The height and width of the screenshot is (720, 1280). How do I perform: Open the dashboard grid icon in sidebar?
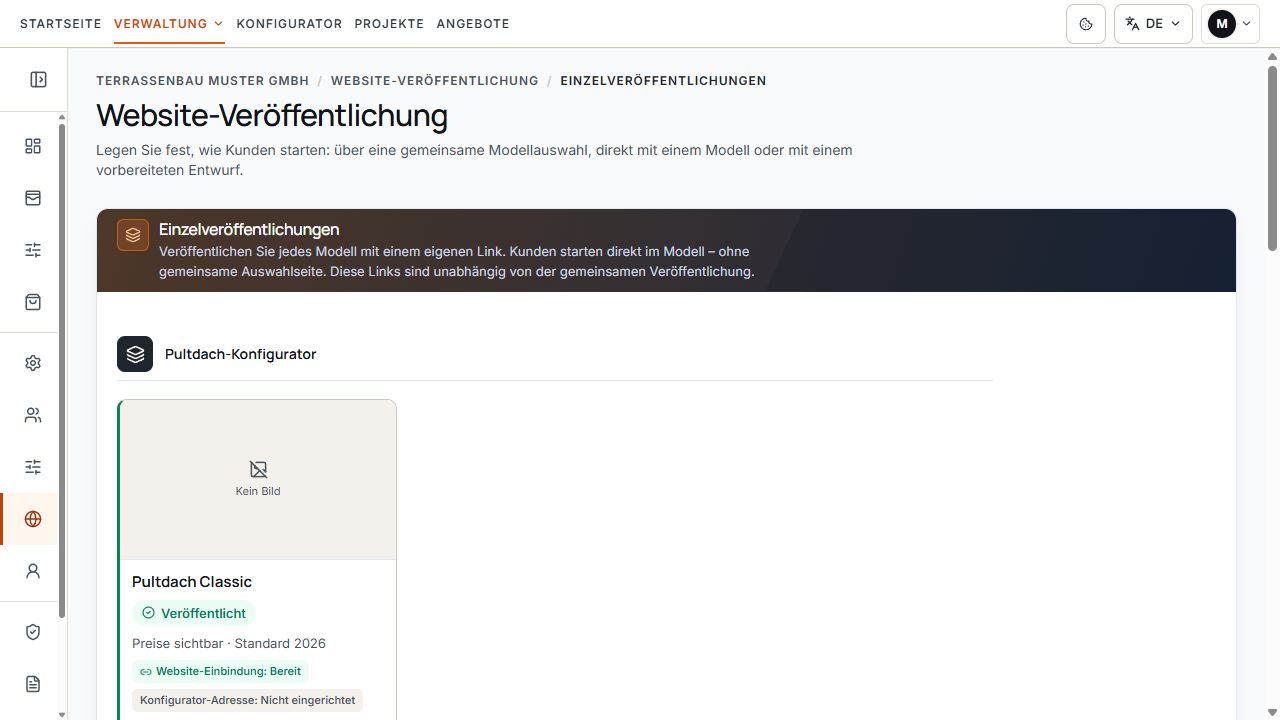pyautogui.click(x=33, y=146)
